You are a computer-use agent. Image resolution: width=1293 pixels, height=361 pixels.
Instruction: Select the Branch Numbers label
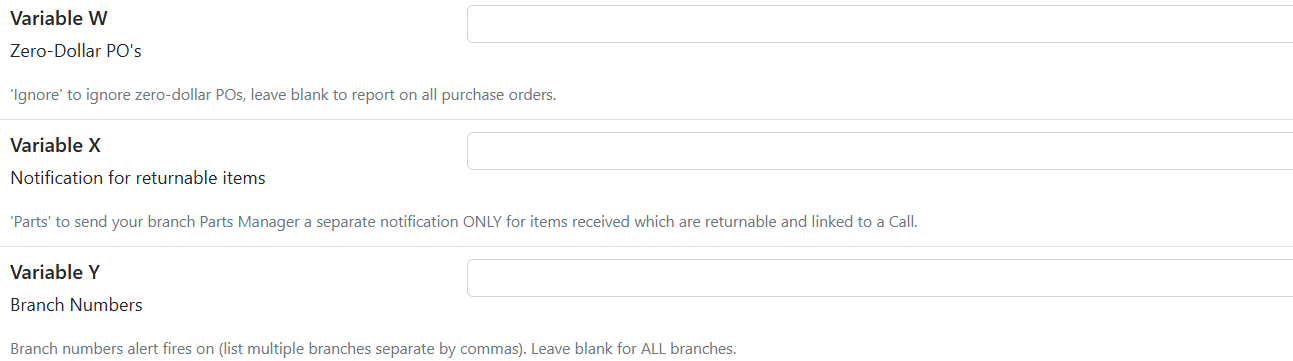[76, 305]
